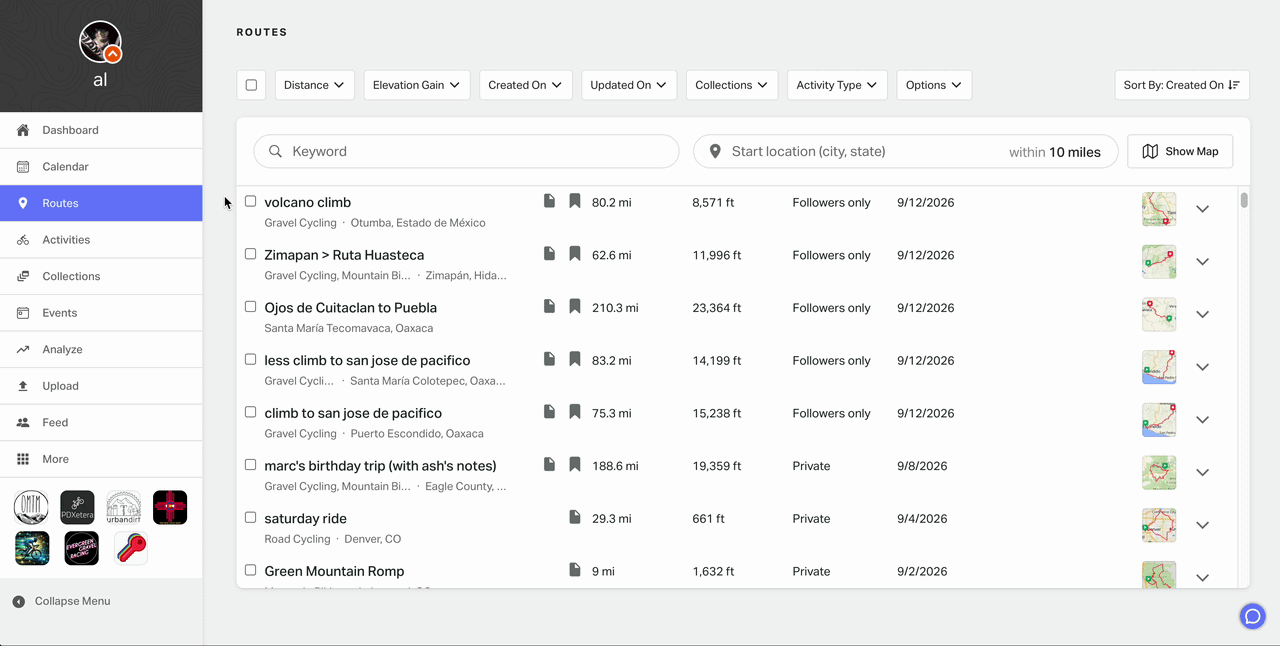Image resolution: width=1280 pixels, height=646 pixels.
Task: Check the marc's birthday trip checkbox
Action: [x=251, y=464]
